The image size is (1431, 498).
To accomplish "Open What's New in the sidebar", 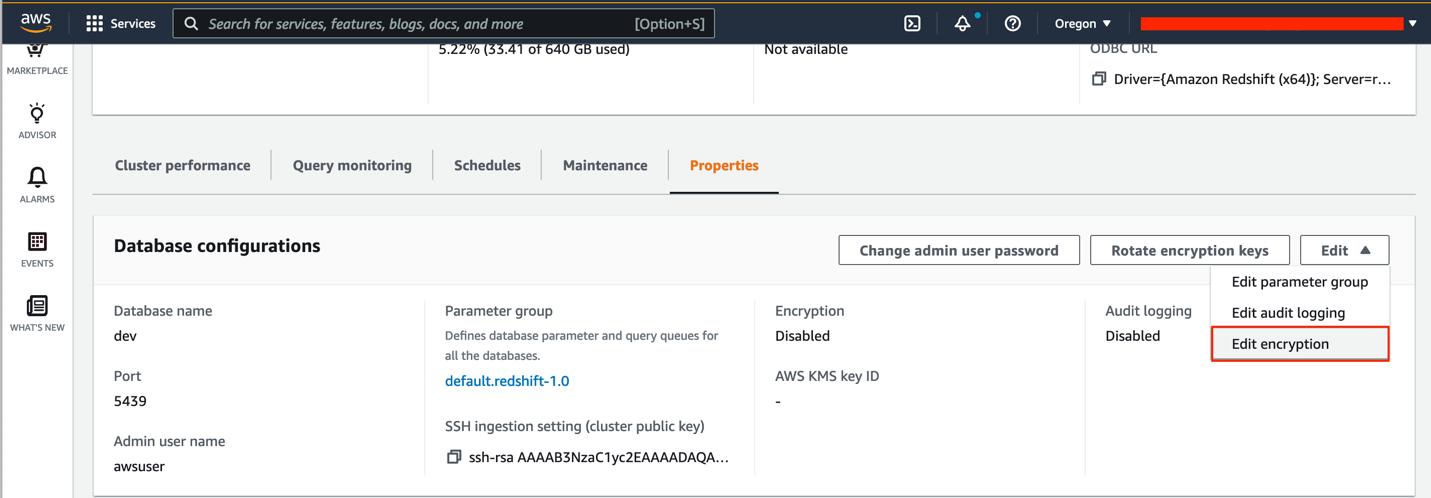I will (37, 313).
